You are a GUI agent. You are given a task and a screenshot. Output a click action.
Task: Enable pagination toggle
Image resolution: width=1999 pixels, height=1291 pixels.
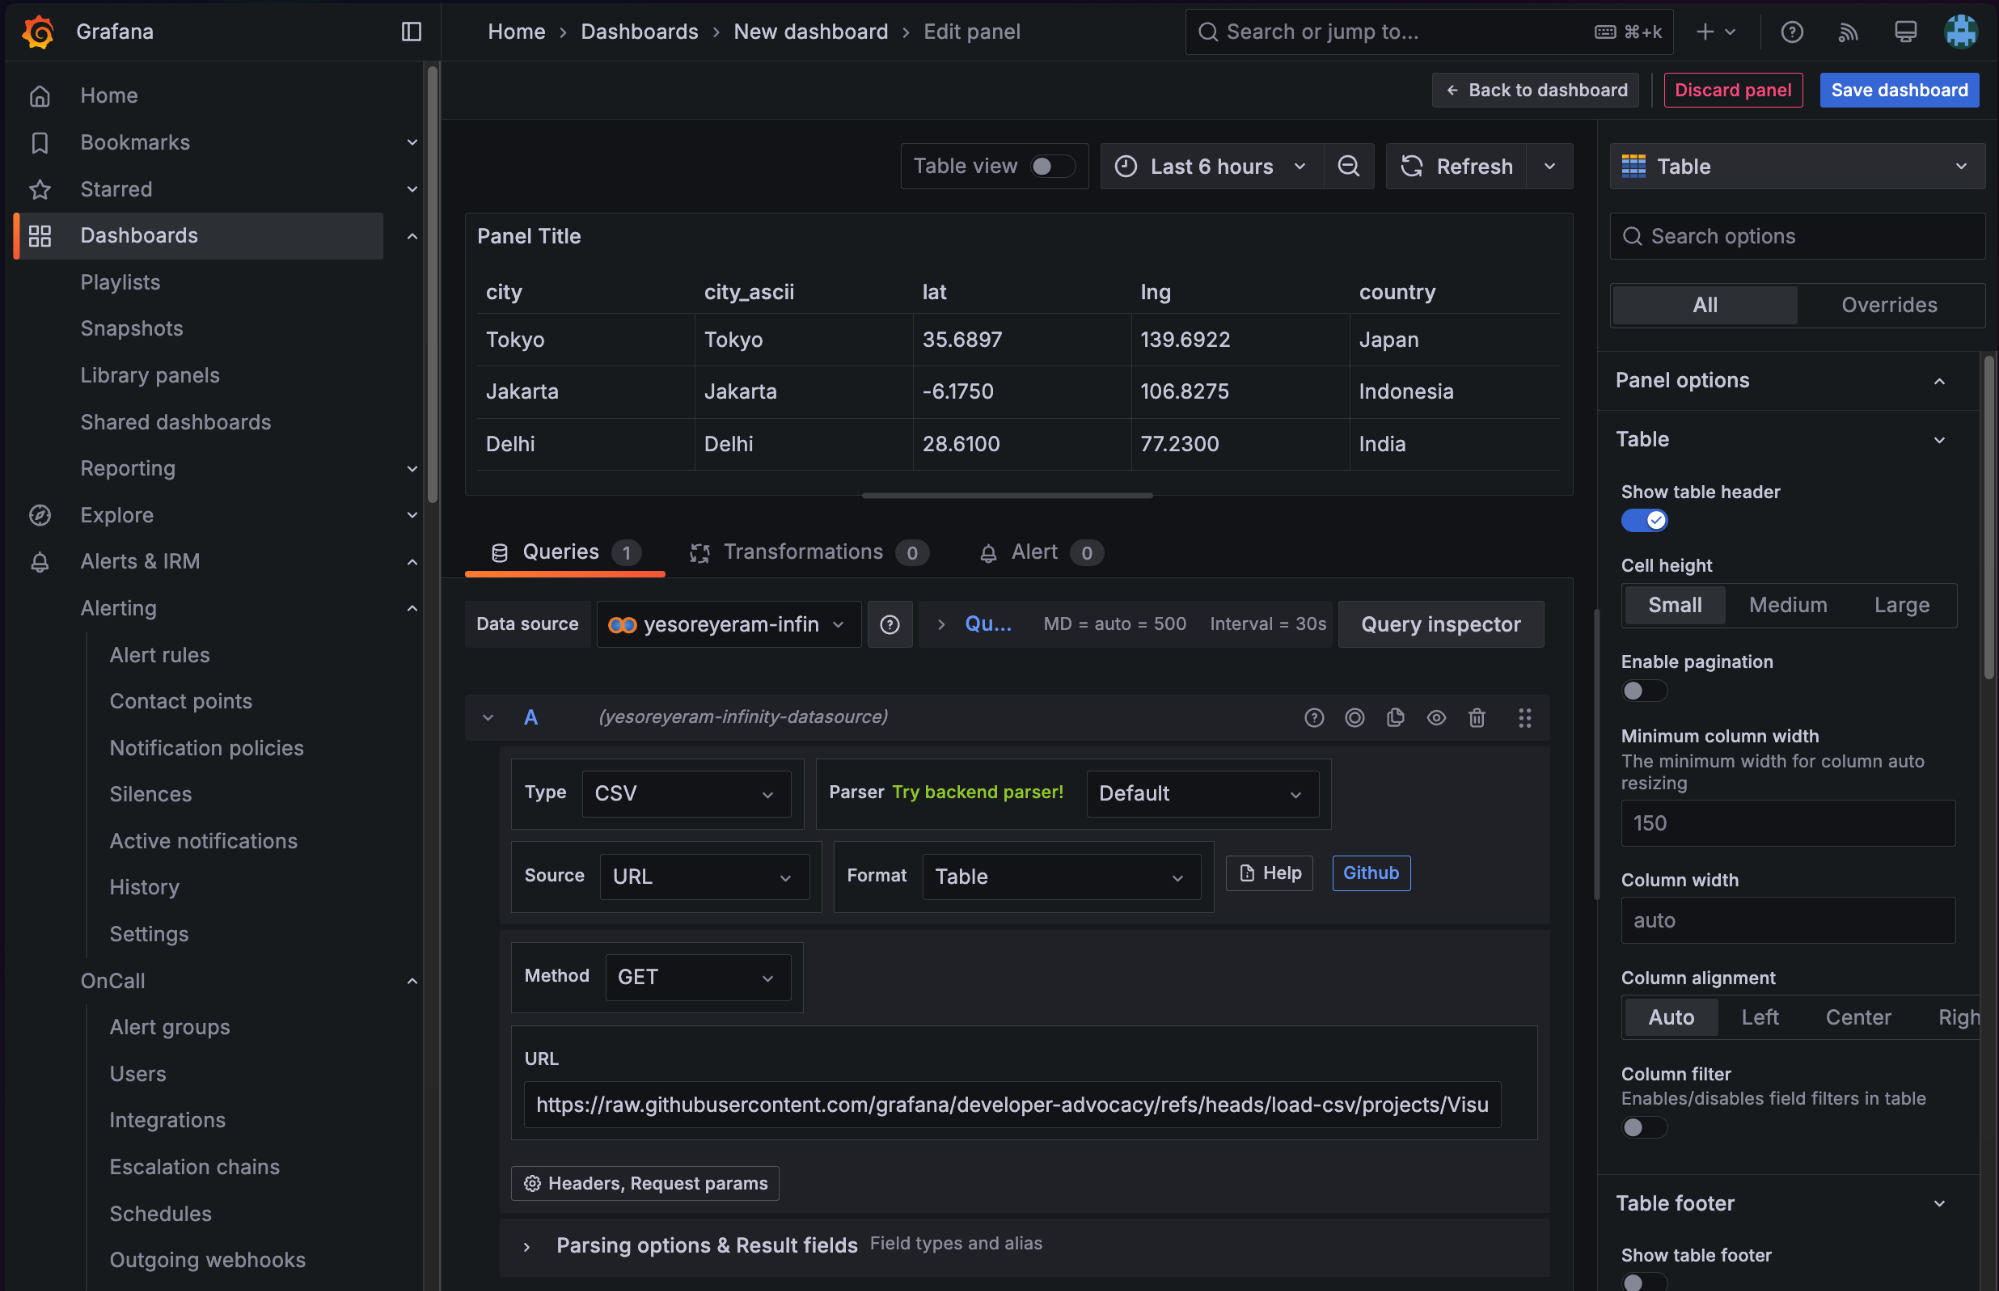point(1643,690)
